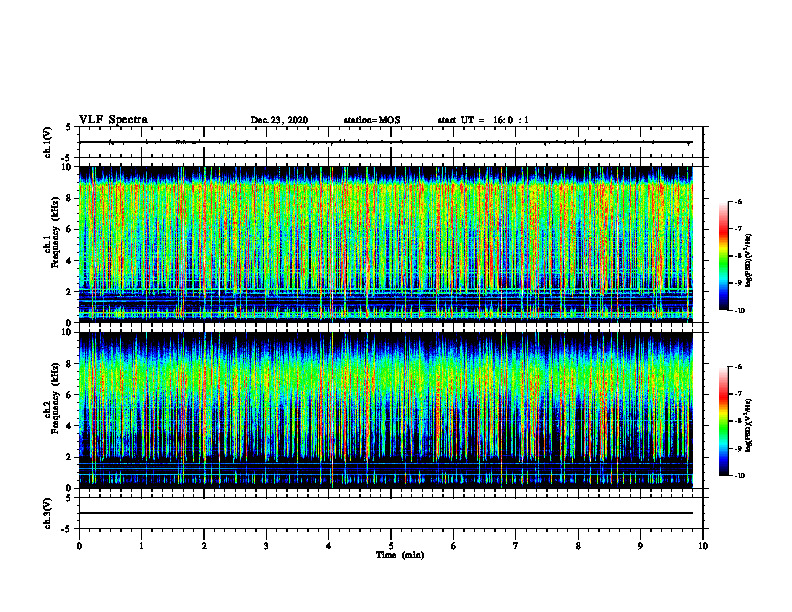
Task: Click the ch.2 spectrogram color scale bar
Action: (723, 421)
